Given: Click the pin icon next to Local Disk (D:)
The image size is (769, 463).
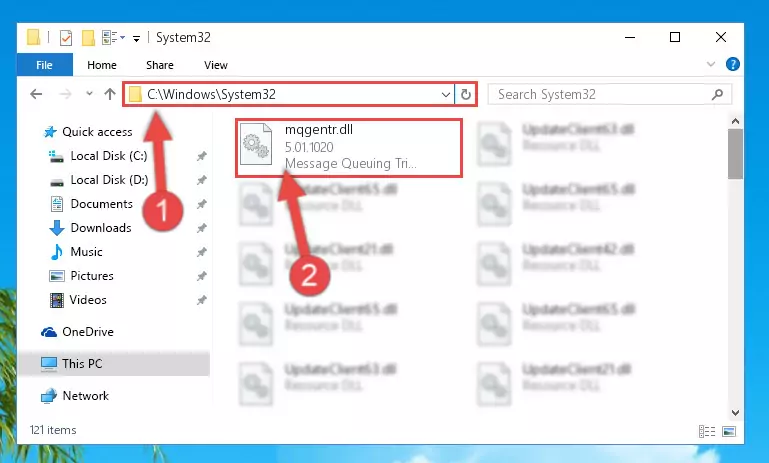Looking at the screenshot, I should click(x=202, y=180).
